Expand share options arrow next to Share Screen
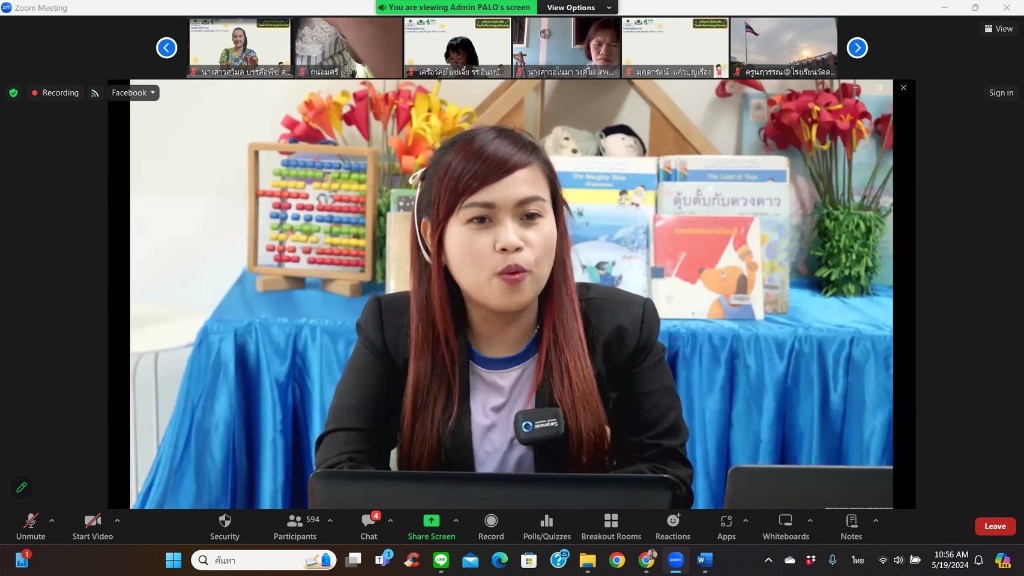 point(456,520)
